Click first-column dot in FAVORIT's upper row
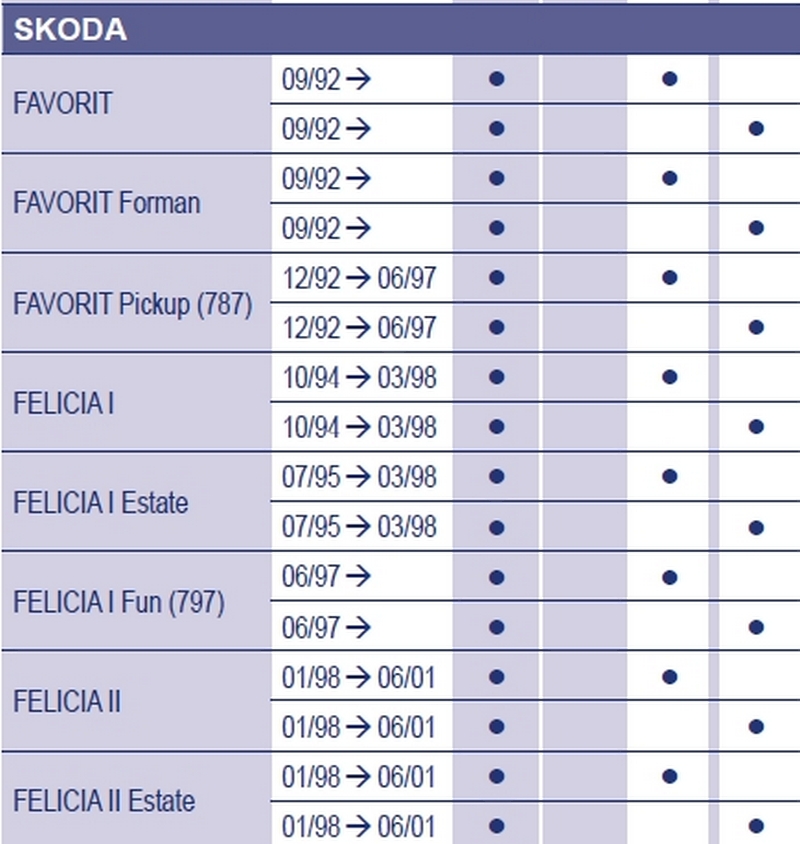800x844 pixels. (x=496, y=79)
